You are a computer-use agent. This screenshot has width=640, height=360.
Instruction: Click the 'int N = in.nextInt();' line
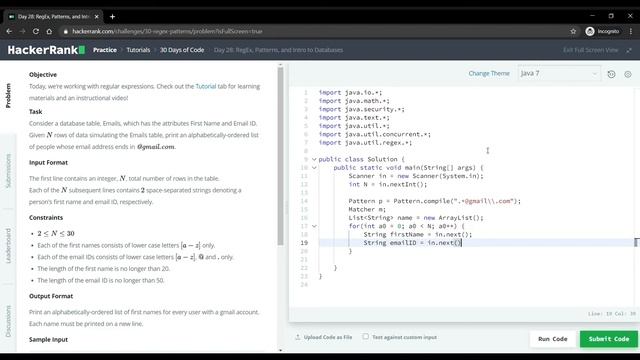388,184
